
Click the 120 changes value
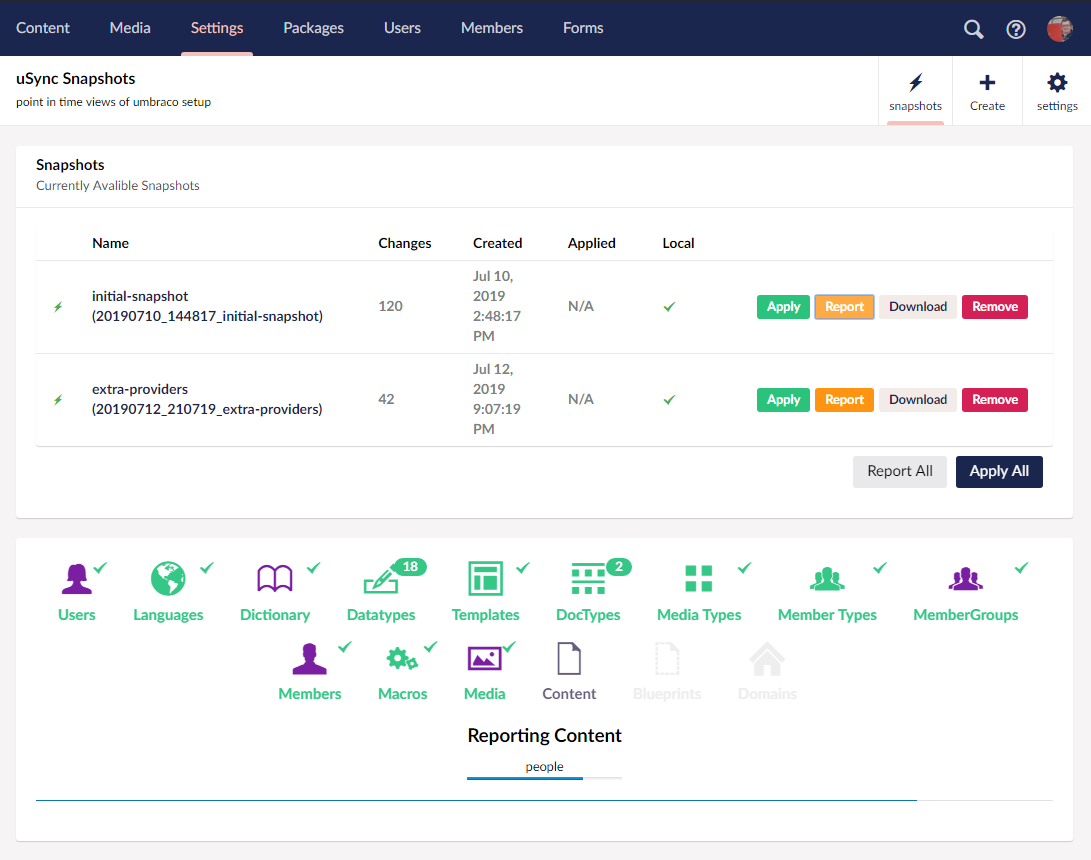[390, 307]
